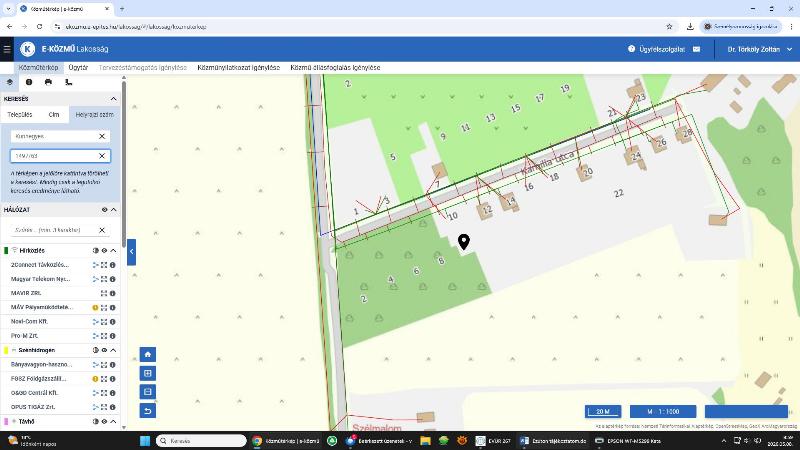Click the M 1:1000 scale button
This screenshot has height=450, width=800.
(x=663, y=411)
